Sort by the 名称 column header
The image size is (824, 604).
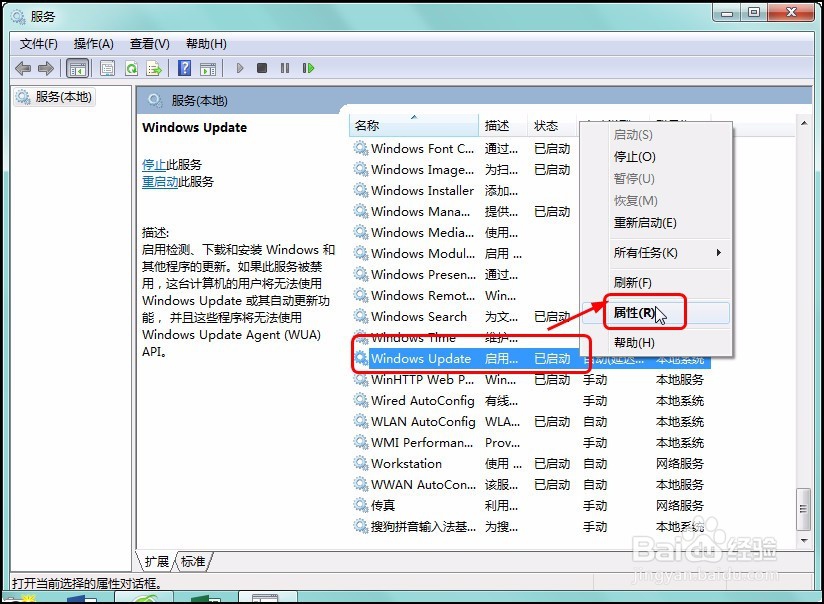coord(414,126)
